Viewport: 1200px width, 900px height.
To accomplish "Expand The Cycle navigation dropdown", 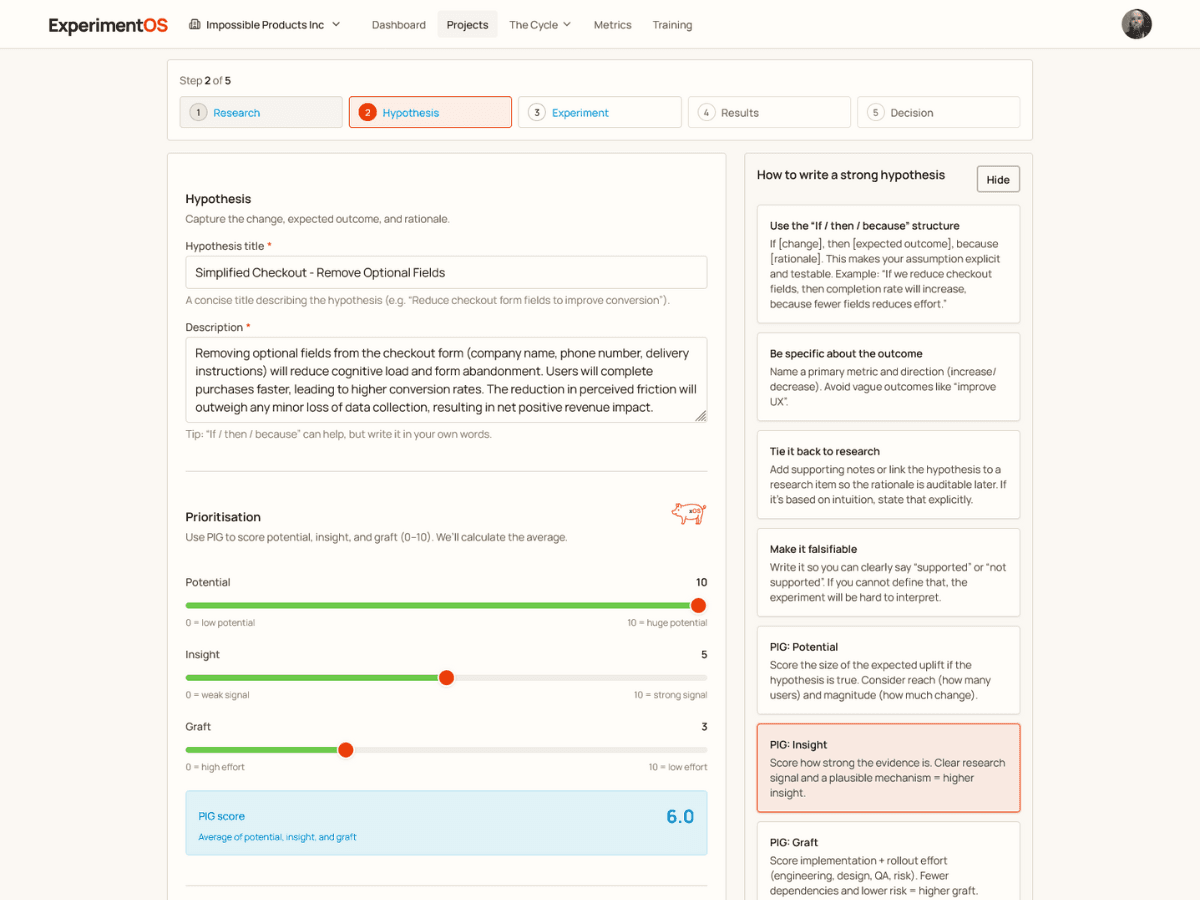I will click(540, 24).
